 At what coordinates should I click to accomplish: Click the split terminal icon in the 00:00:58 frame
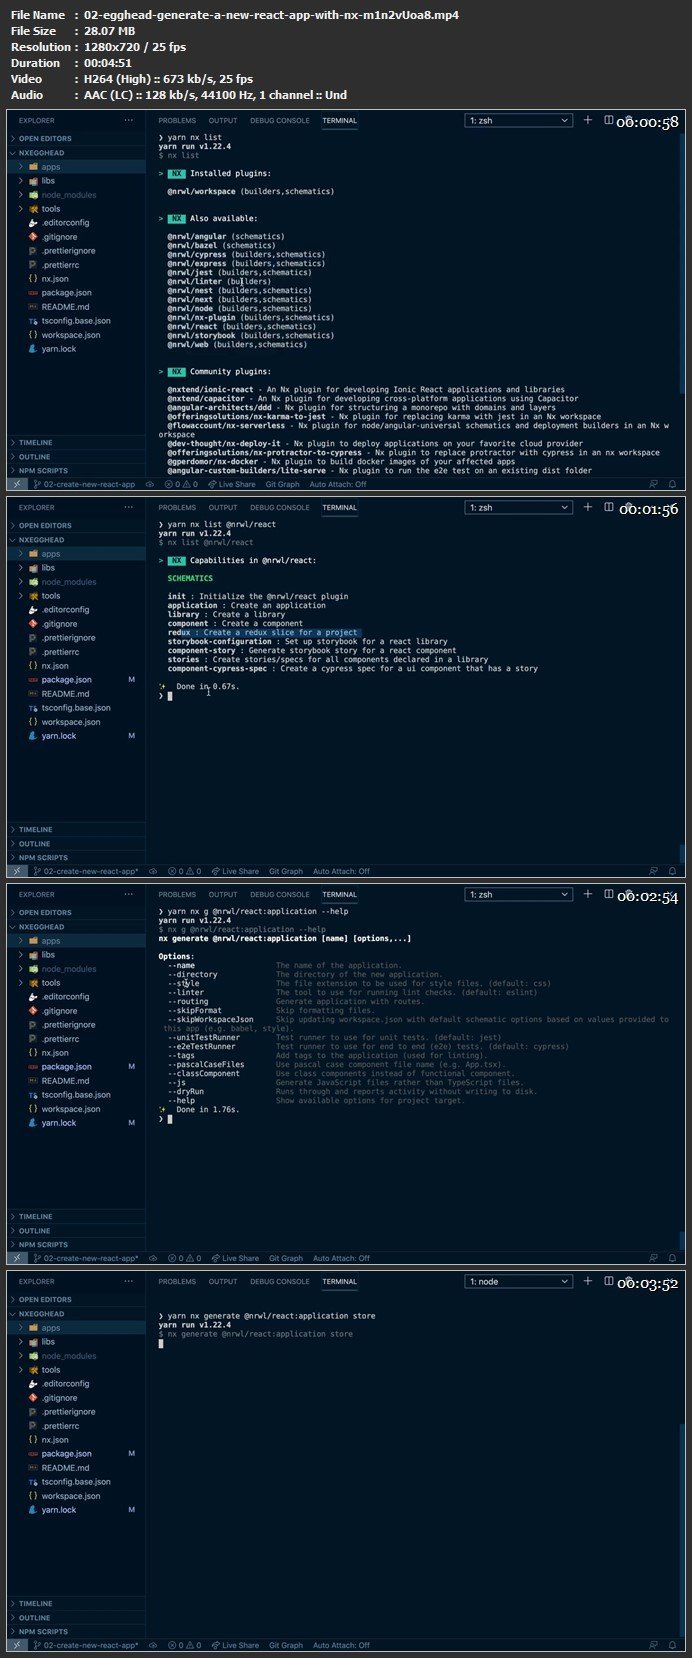pos(609,120)
